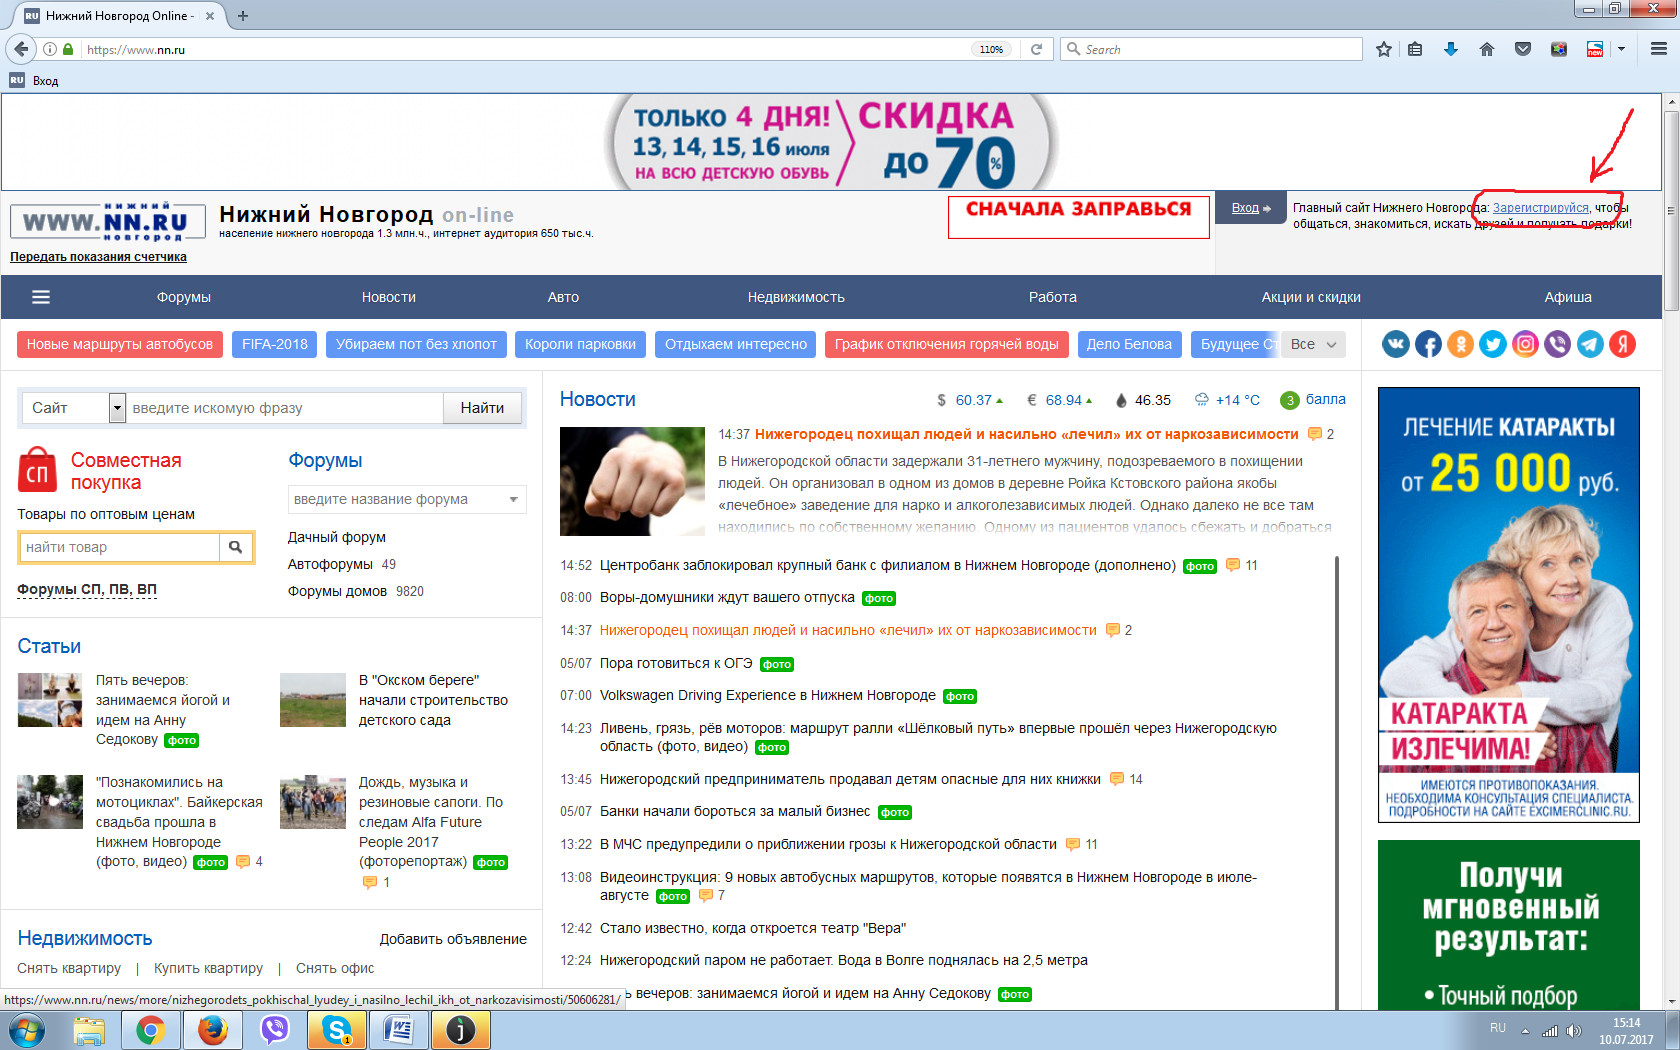Click the site search phrase field

point(285,408)
